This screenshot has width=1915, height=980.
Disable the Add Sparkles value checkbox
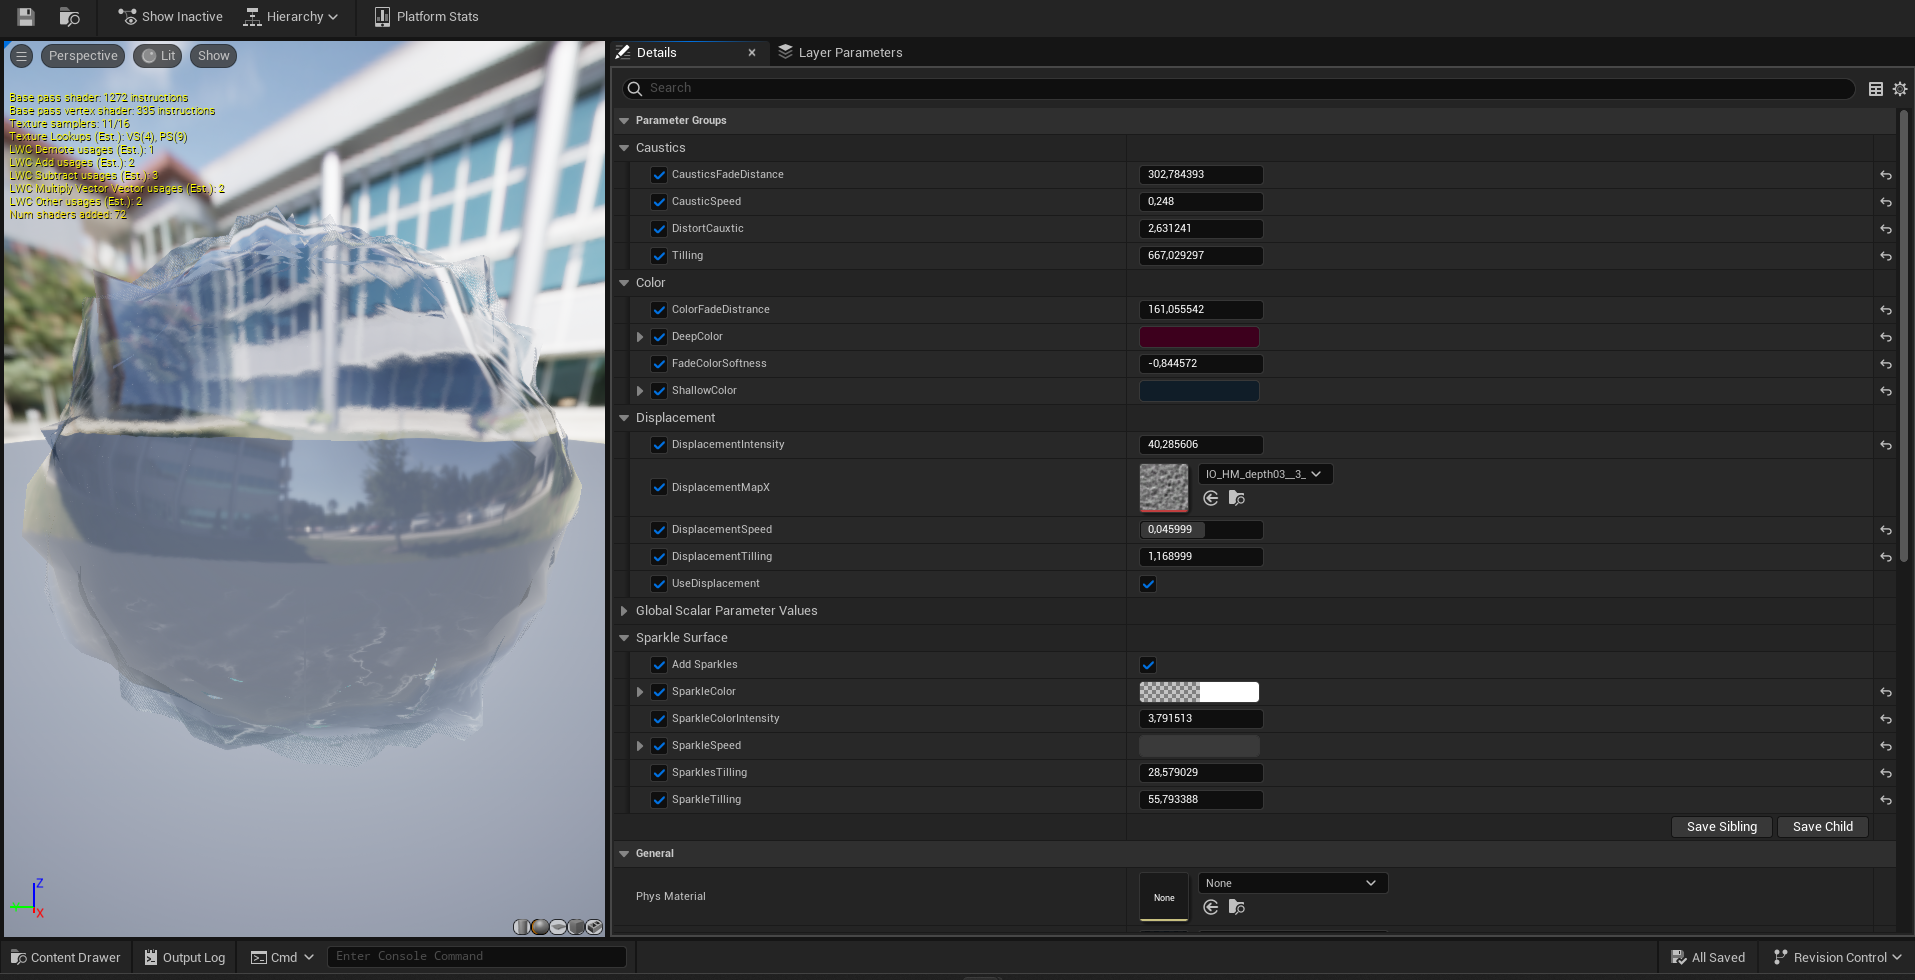pos(1148,665)
